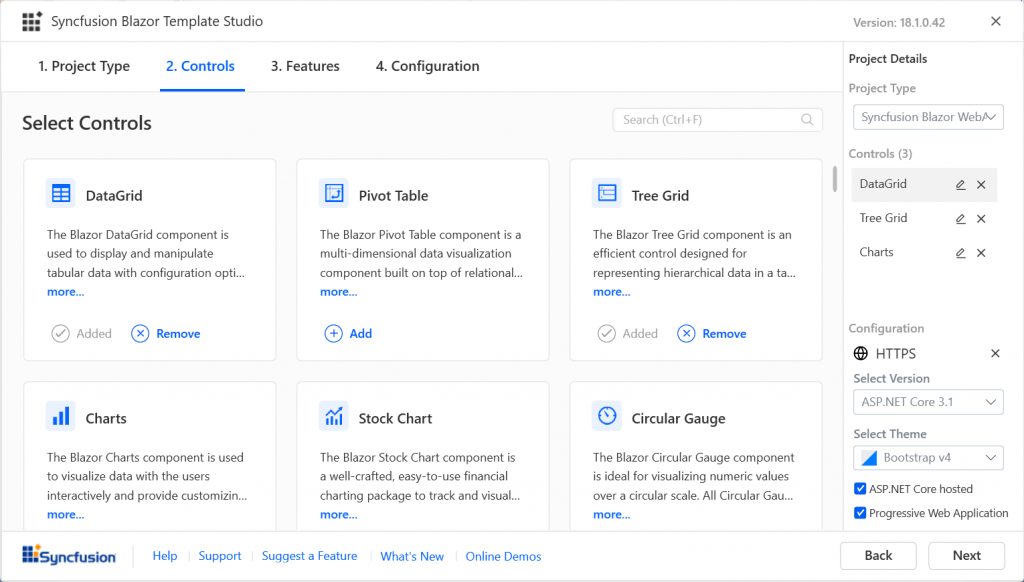Click the Syncfusion logo in the footer

point(68,555)
